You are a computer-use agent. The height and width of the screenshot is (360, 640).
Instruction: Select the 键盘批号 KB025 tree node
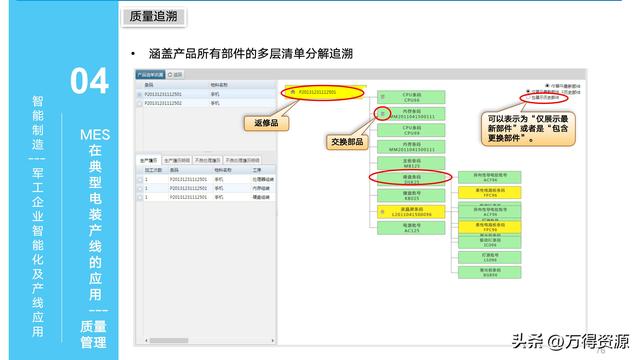411,196
